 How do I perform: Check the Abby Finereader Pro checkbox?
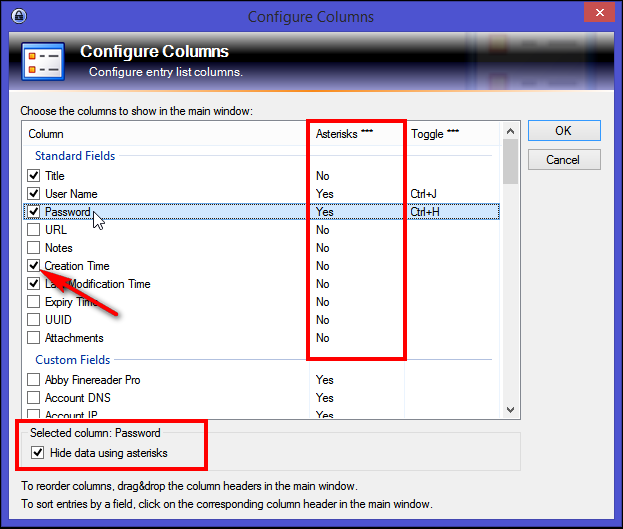tap(34, 380)
